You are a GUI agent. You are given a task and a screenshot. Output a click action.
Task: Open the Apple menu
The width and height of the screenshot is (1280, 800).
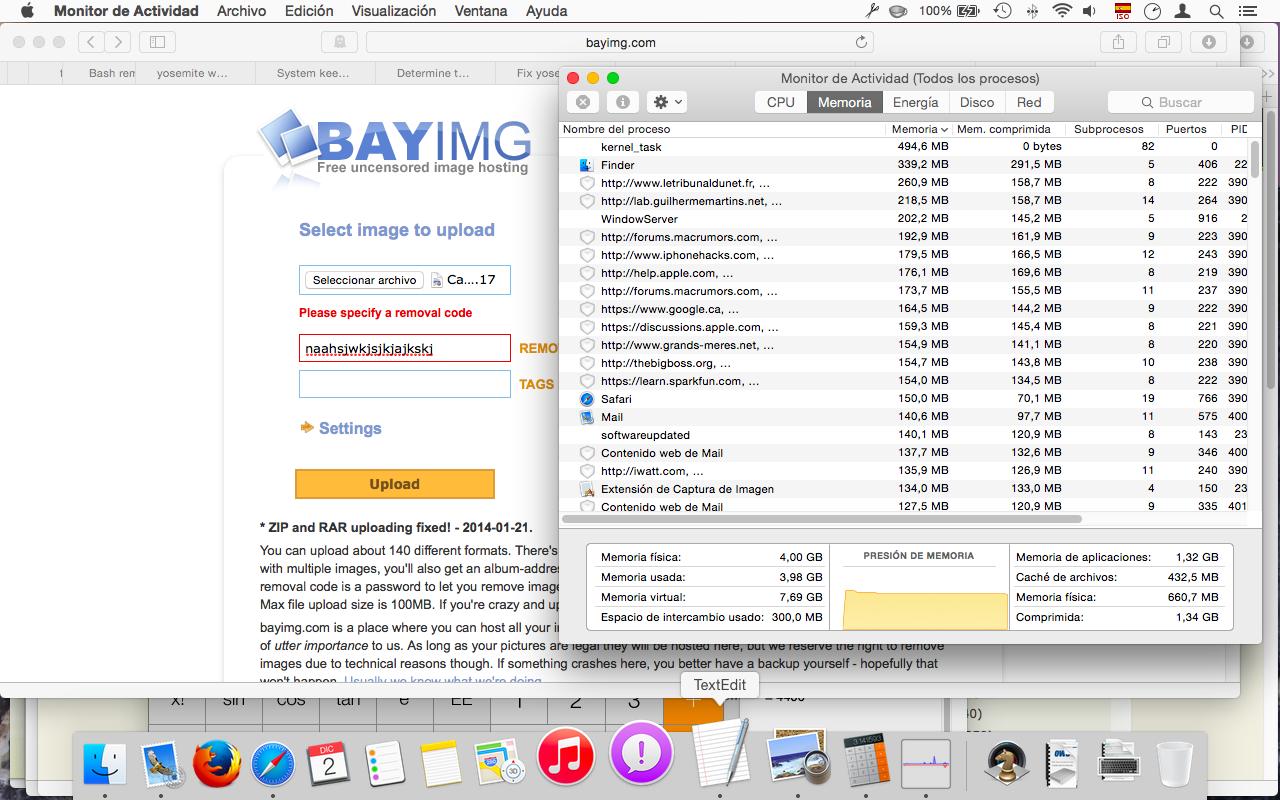[27, 11]
